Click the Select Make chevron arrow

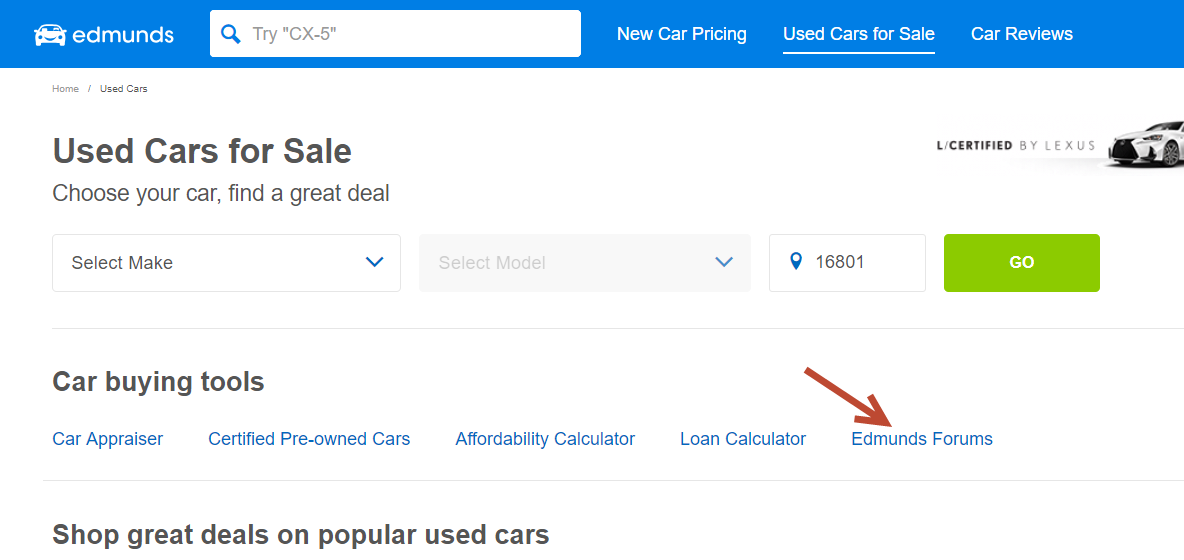375,262
